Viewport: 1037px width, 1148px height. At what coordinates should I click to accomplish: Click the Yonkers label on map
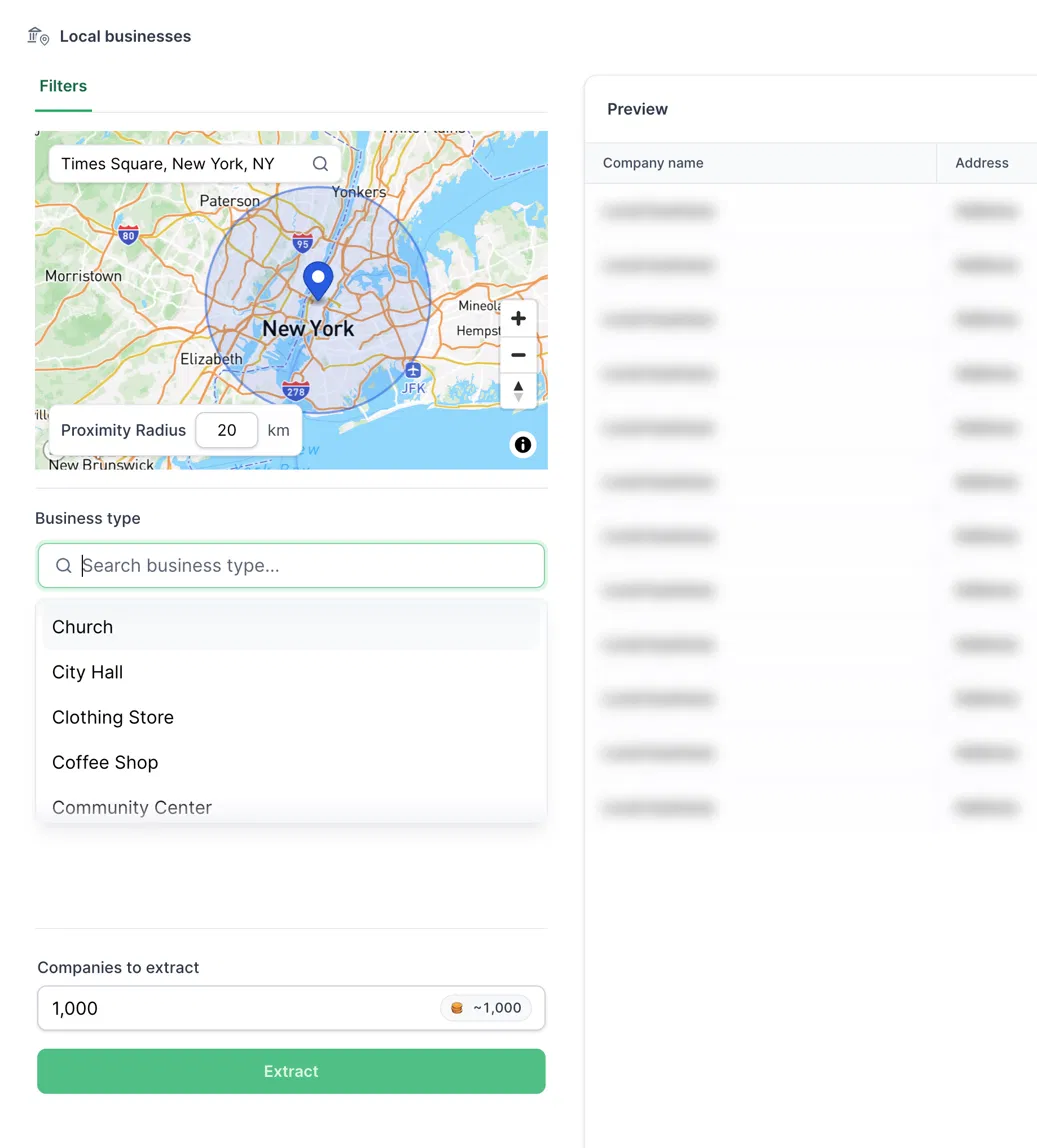(x=359, y=192)
